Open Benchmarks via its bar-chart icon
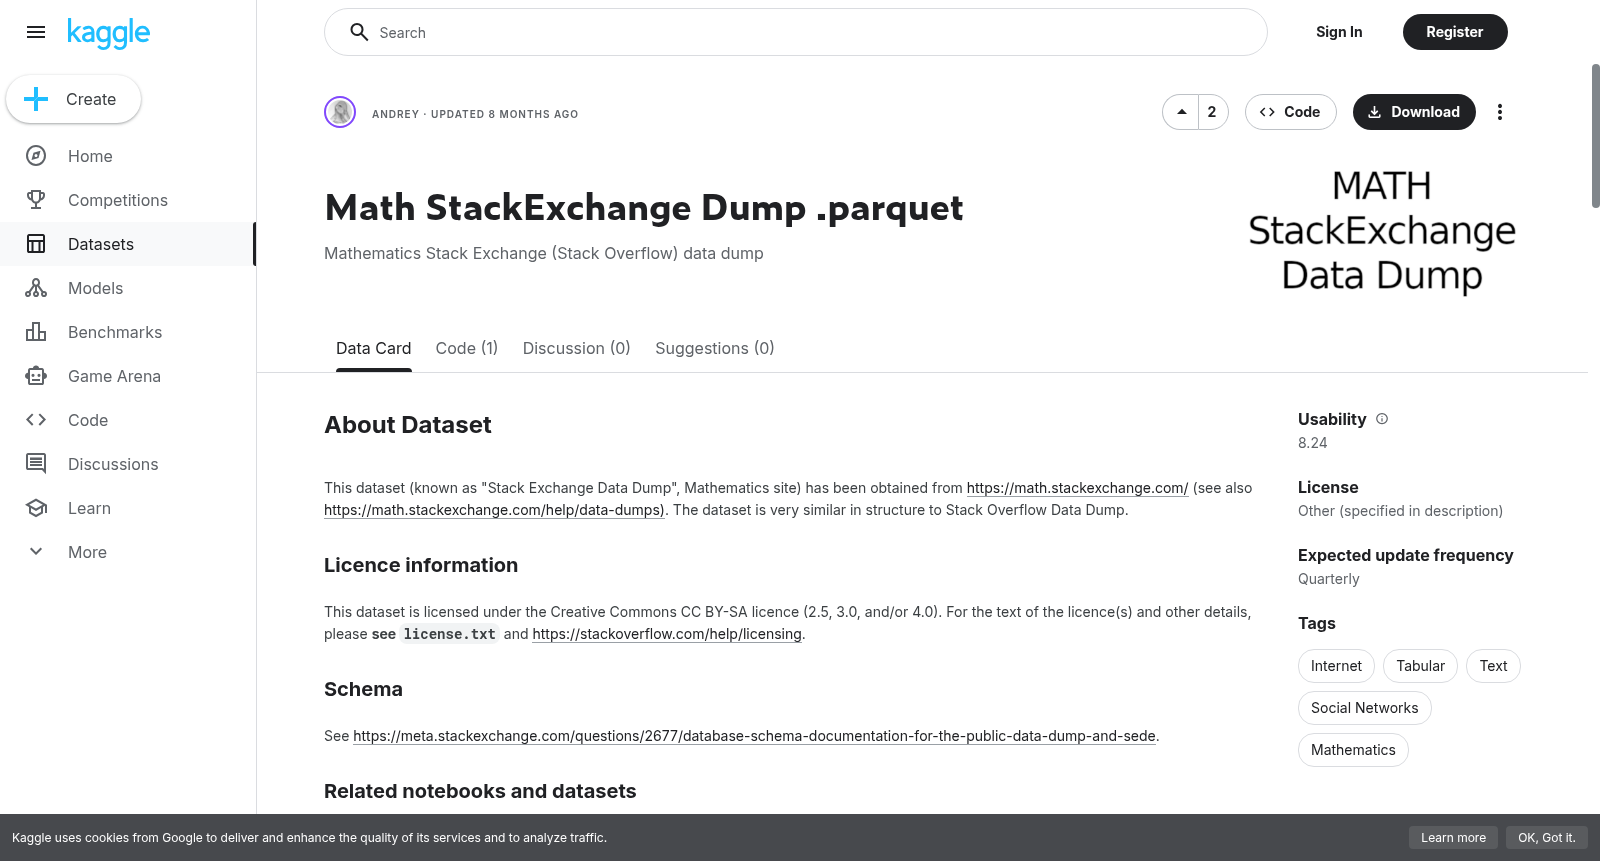This screenshot has width=1600, height=861. coord(36,332)
